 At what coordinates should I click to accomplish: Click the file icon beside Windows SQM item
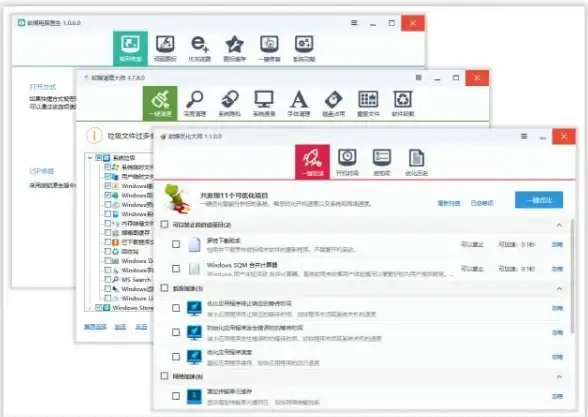(194, 268)
